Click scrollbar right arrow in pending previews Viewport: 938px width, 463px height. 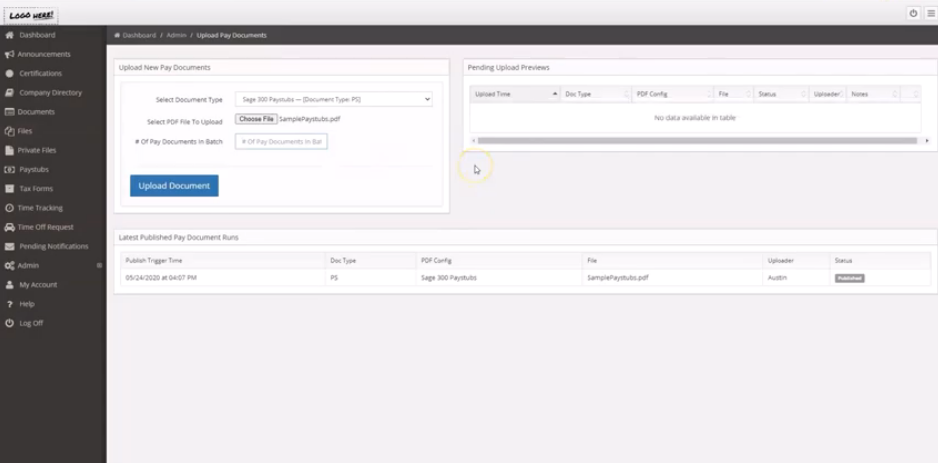click(x=927, y=141)
